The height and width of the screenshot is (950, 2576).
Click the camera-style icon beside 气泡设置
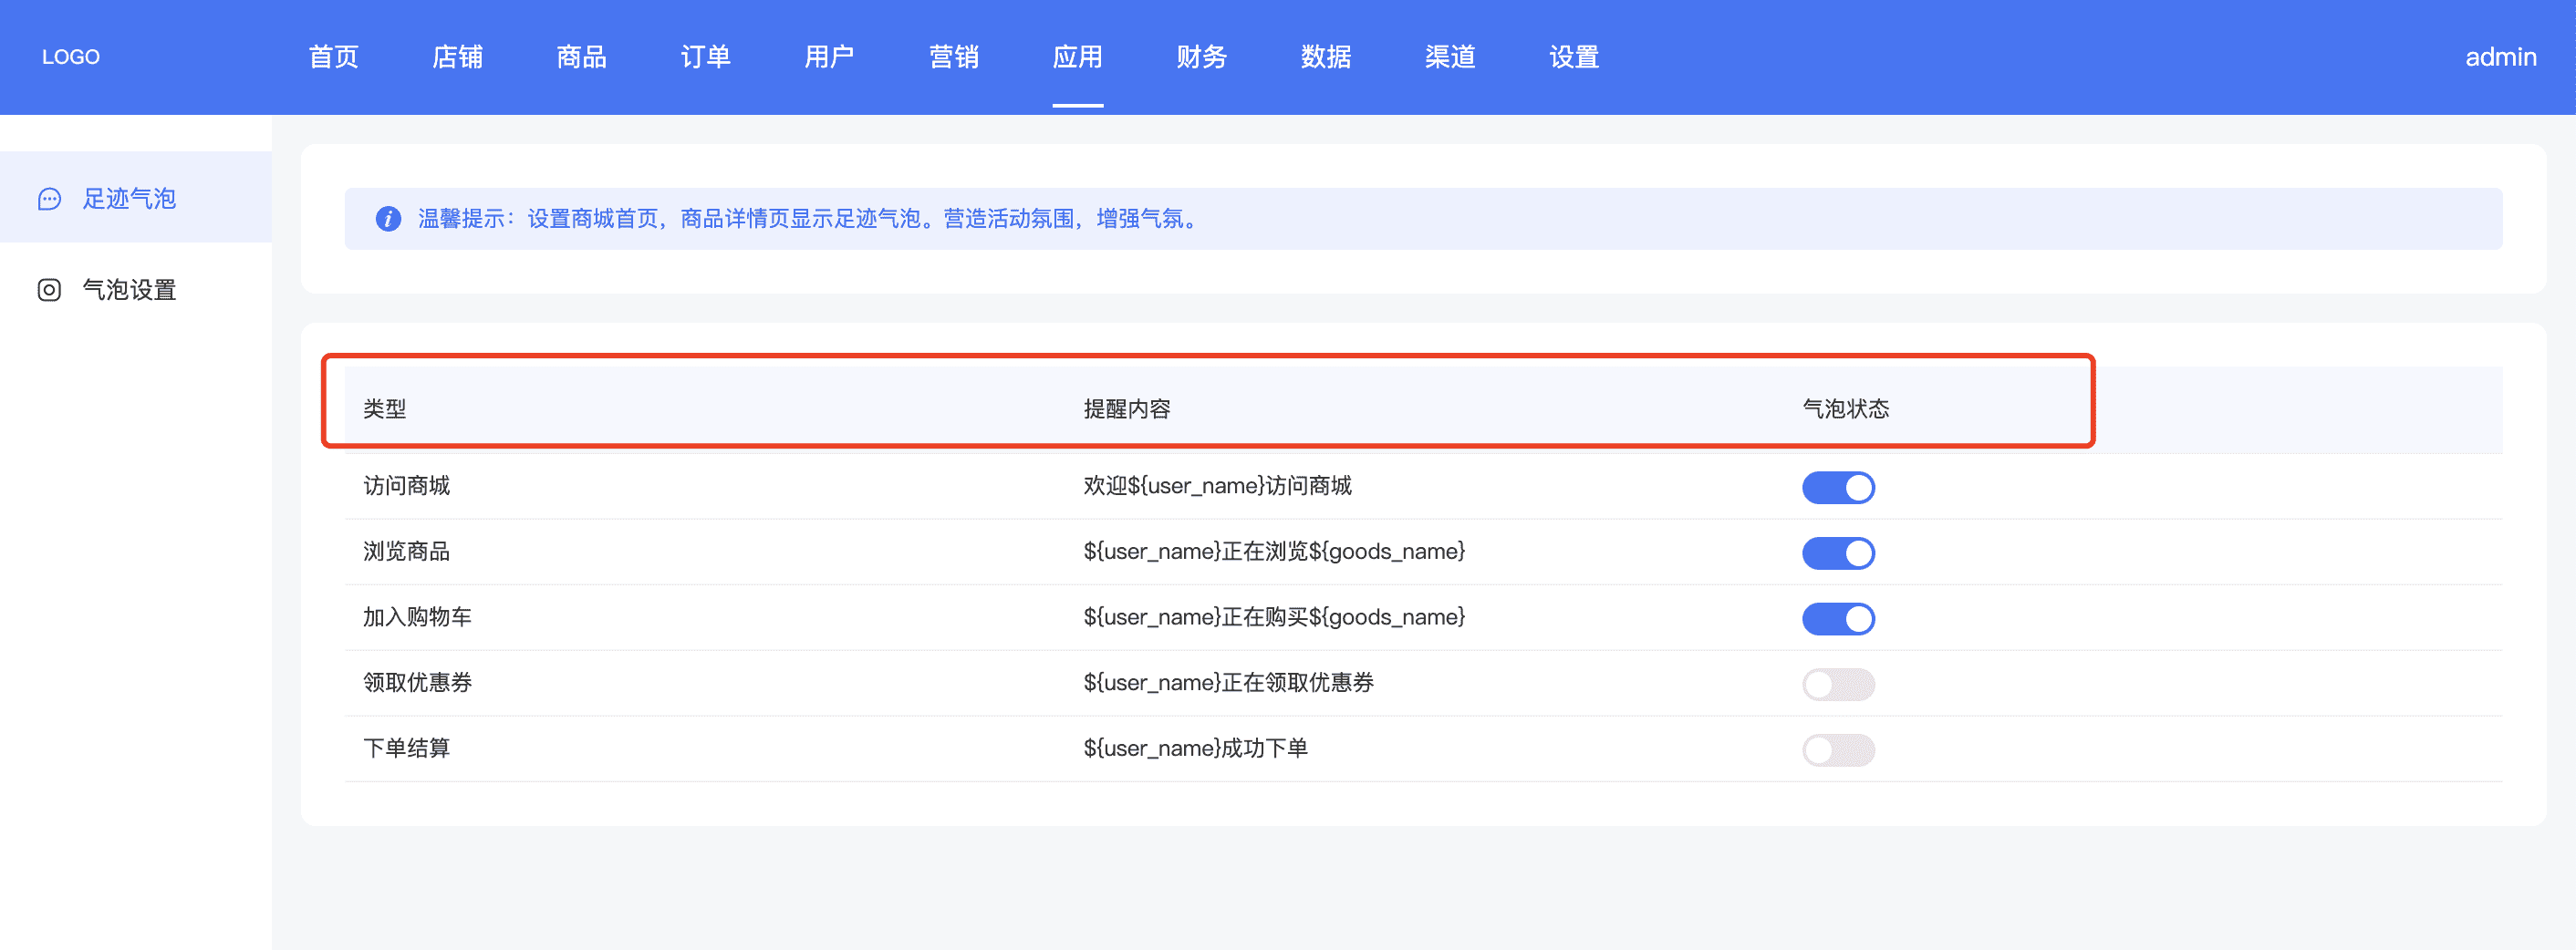(49, 290)
